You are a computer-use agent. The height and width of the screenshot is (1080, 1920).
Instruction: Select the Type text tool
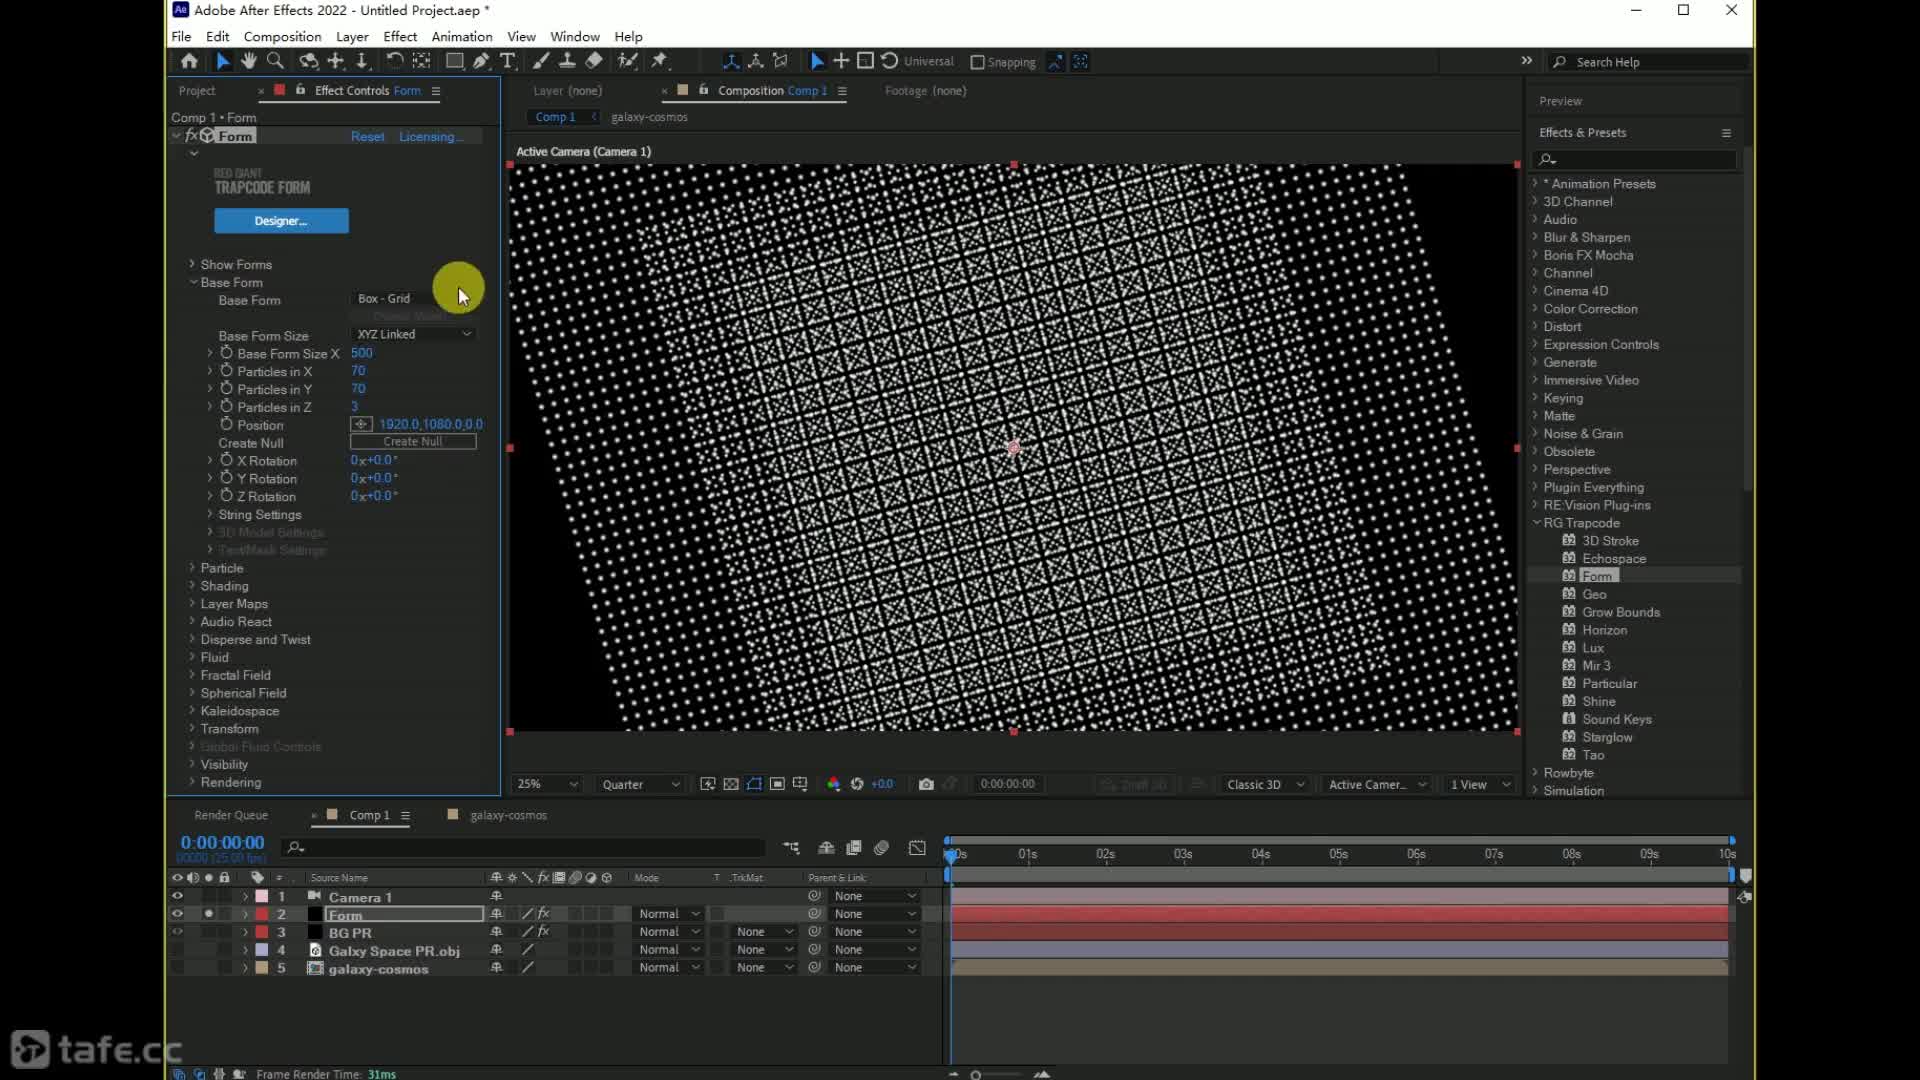click(x=508, y=61)
